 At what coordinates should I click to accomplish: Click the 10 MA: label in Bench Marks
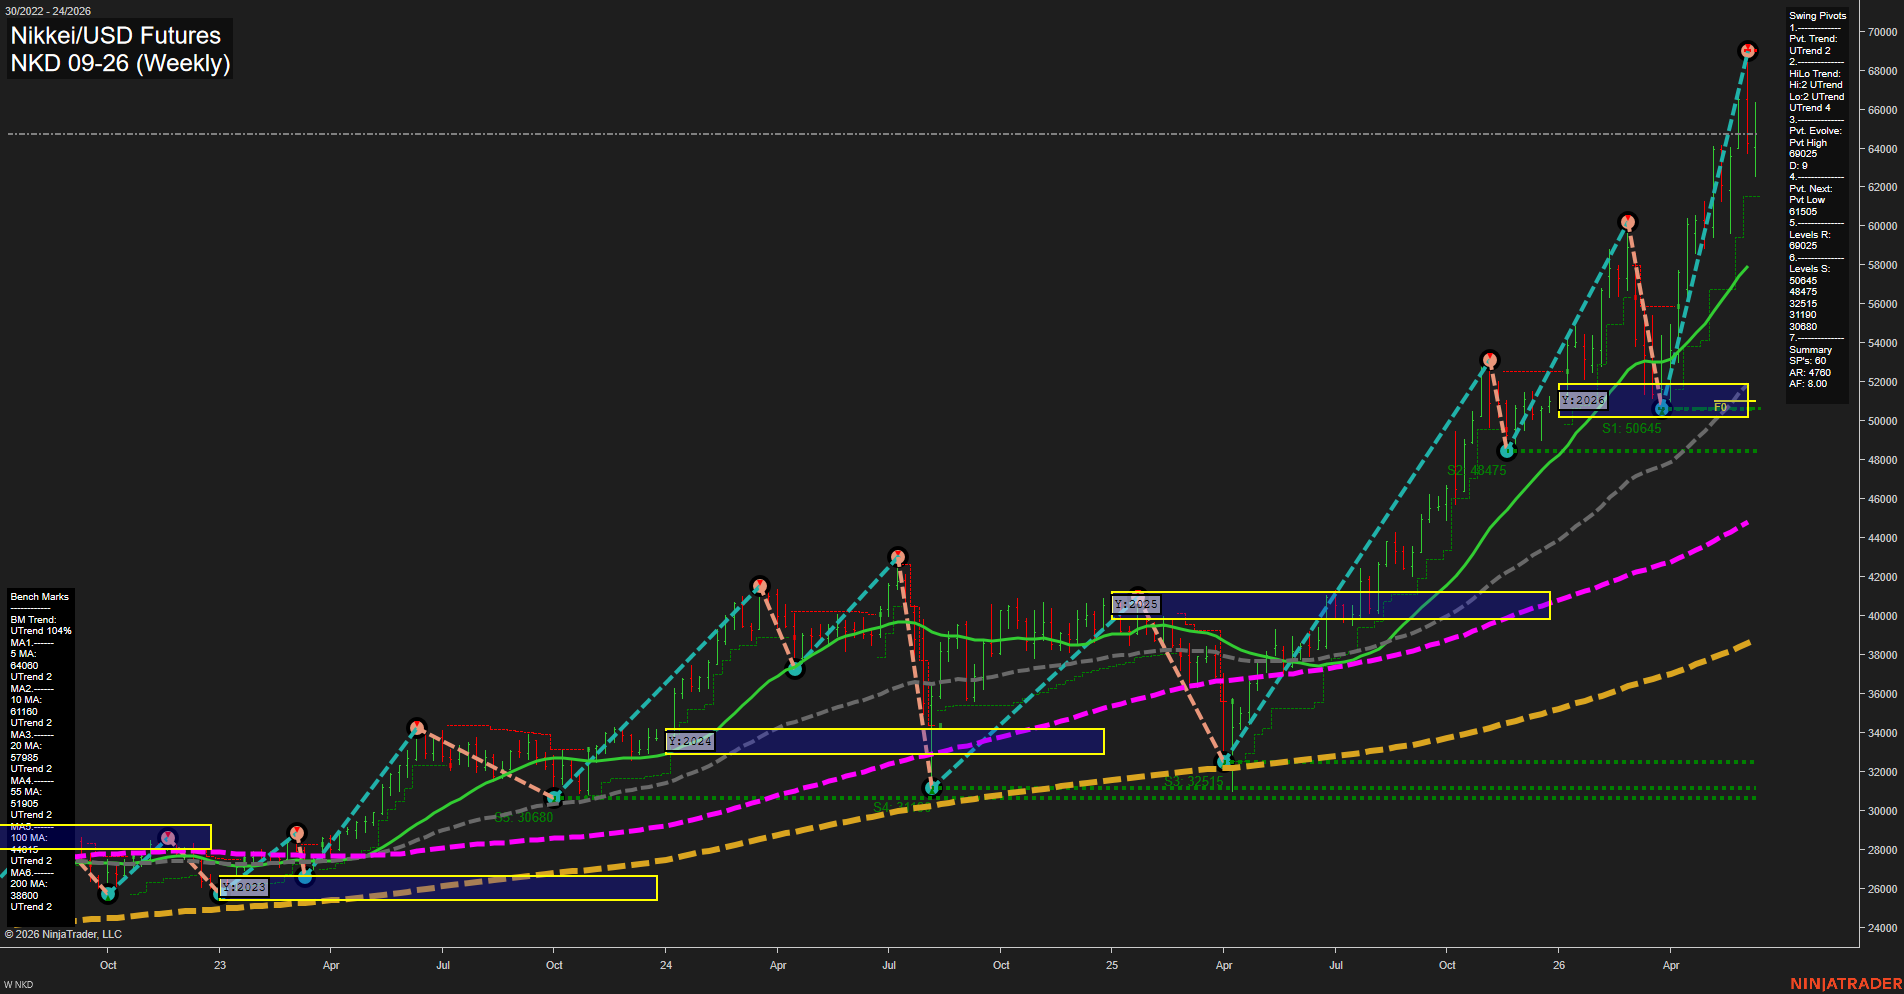tap(26, 700)
